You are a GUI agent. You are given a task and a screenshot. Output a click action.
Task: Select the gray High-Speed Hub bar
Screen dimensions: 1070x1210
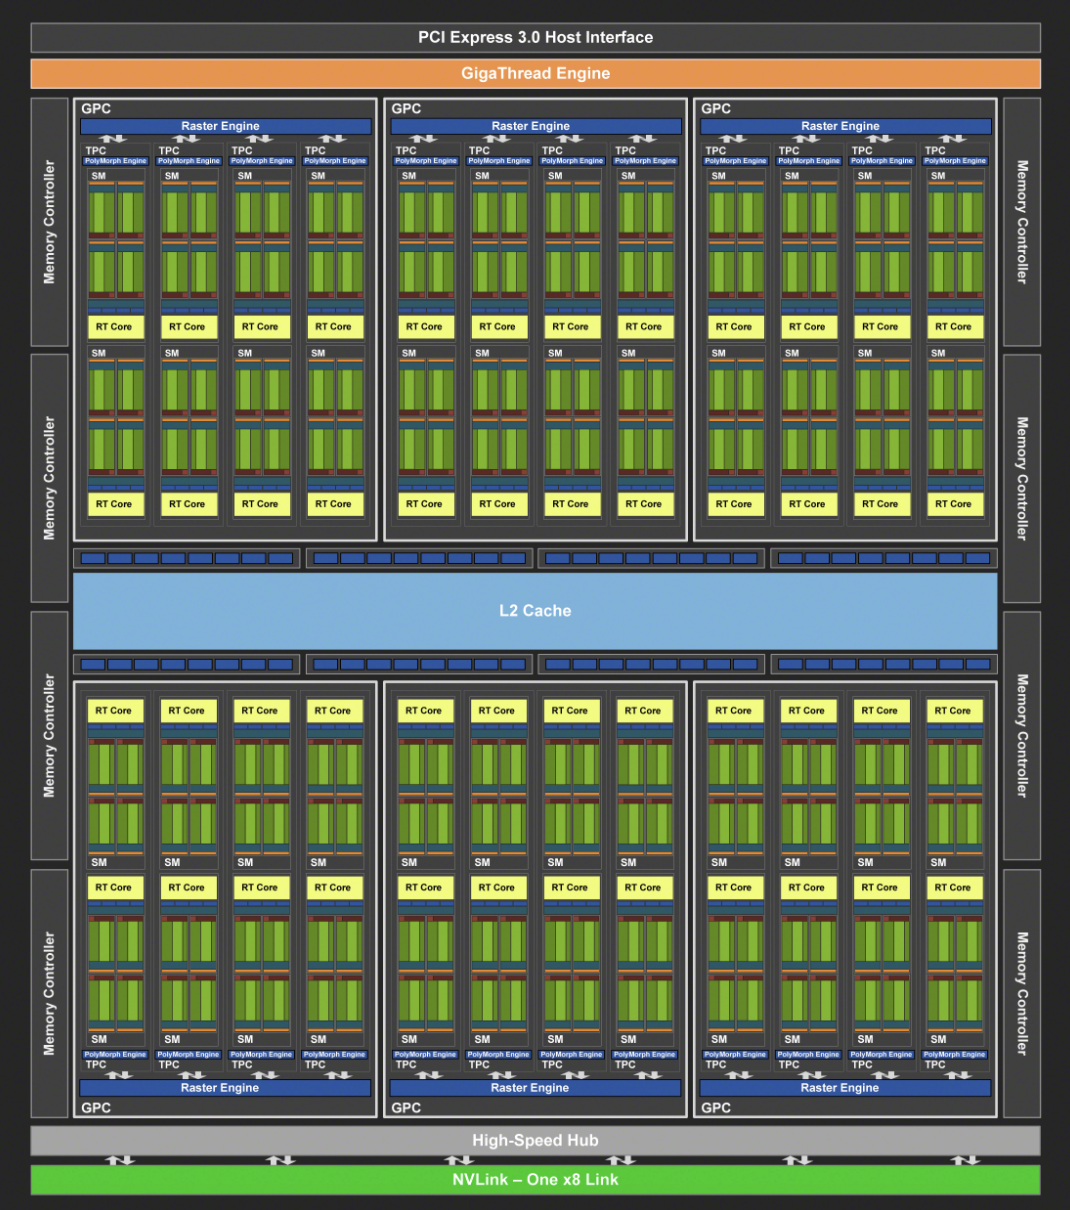pyautogui.click(x=535, y=1140)
